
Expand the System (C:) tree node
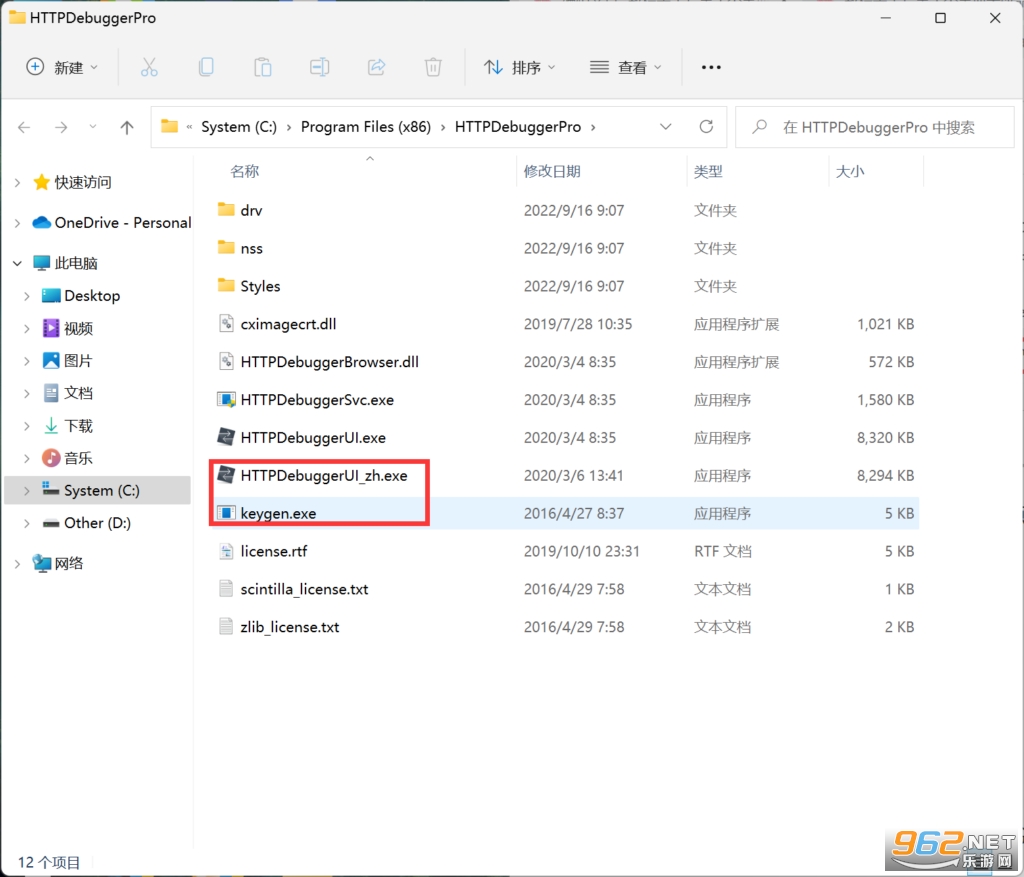tap(27, 490)
